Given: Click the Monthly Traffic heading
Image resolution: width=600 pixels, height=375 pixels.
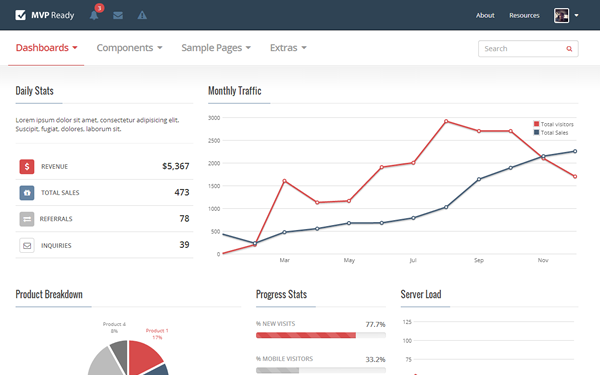Looking at the screenshot, I should coord(235,91).
